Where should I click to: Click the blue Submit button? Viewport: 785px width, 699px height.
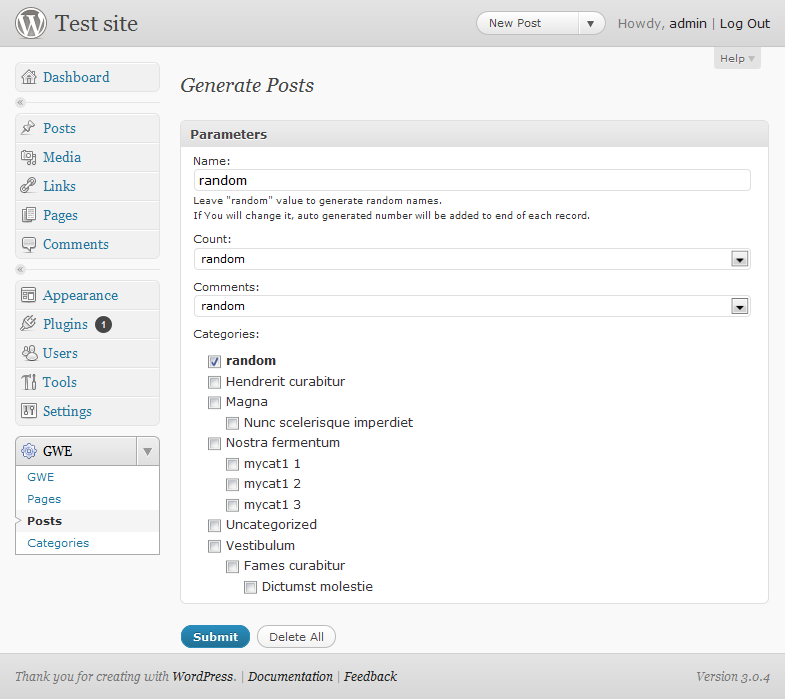(x=215, y=636)
